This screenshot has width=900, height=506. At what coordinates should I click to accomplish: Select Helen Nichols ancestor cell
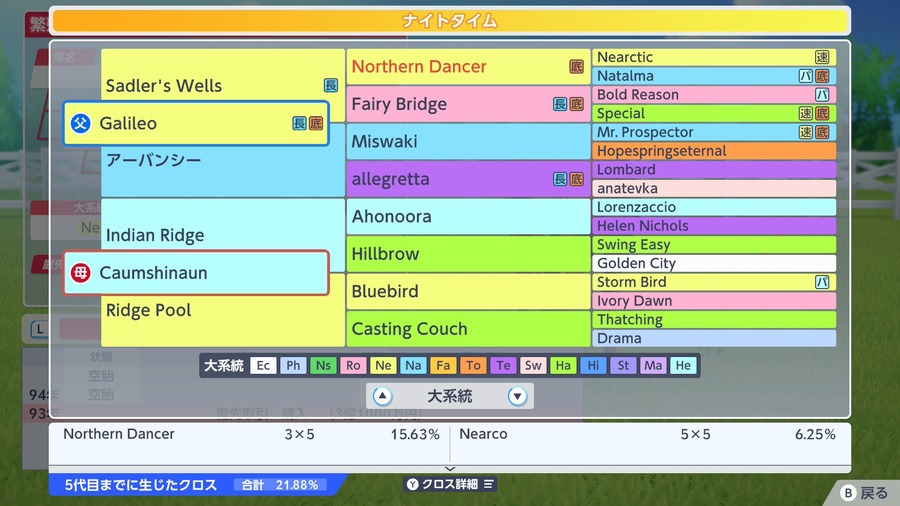[714, 226]
